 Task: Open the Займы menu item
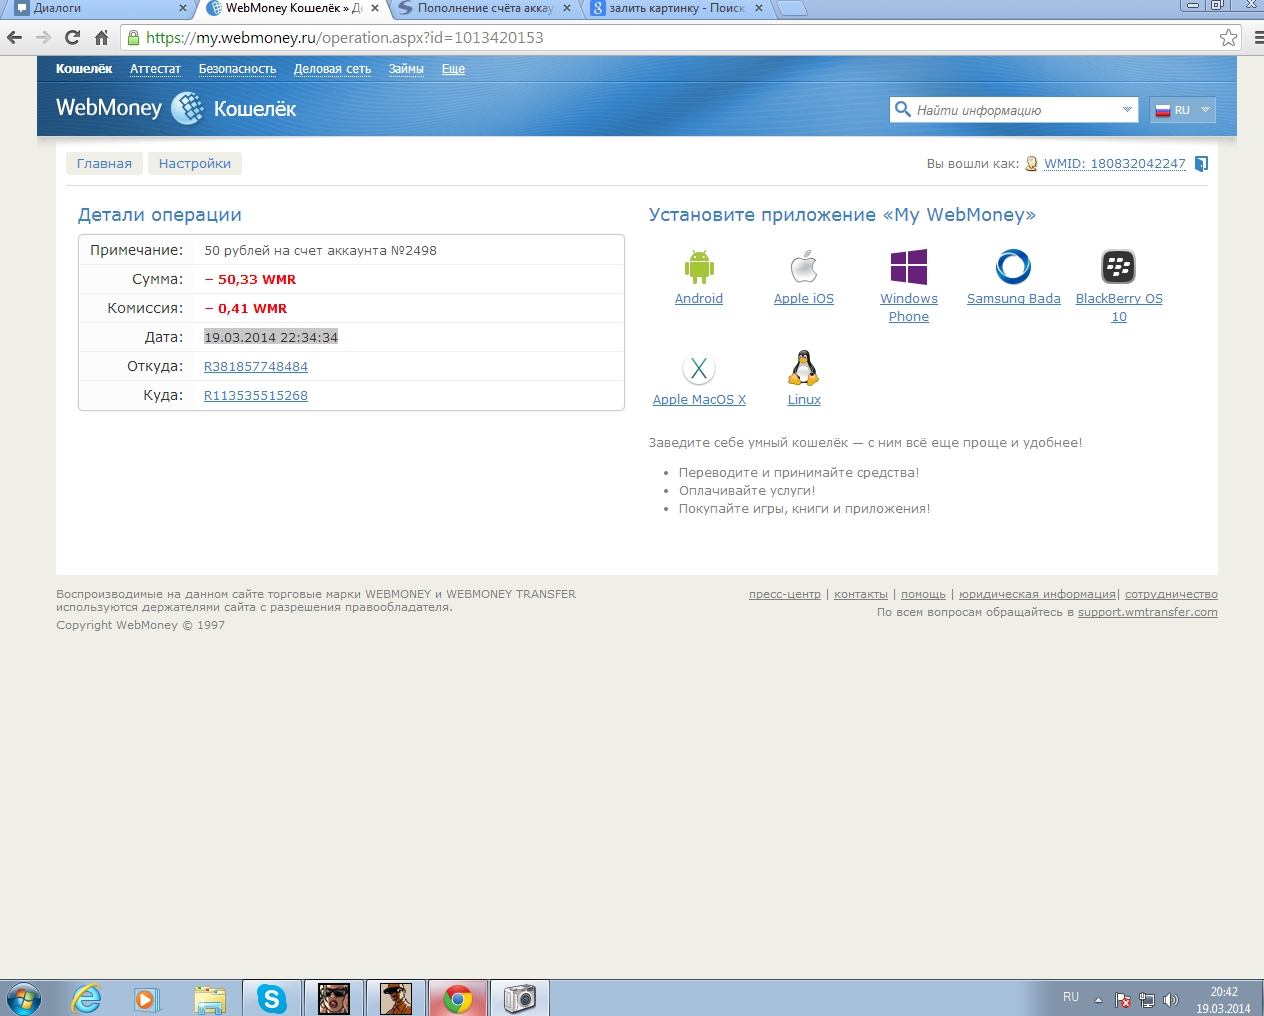click(406, 69)
